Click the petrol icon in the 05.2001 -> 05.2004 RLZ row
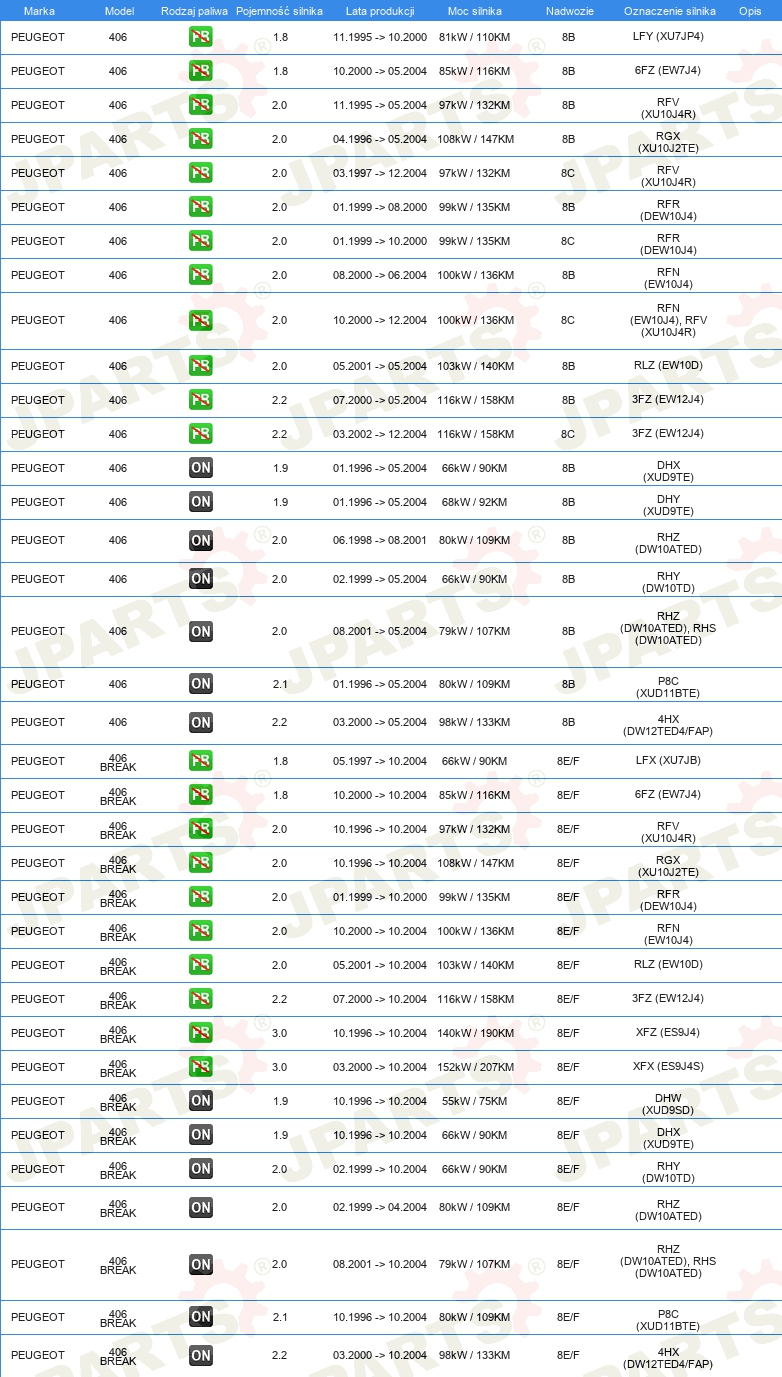This screenshot has width=782, height=1377. [x=200, y=366]
